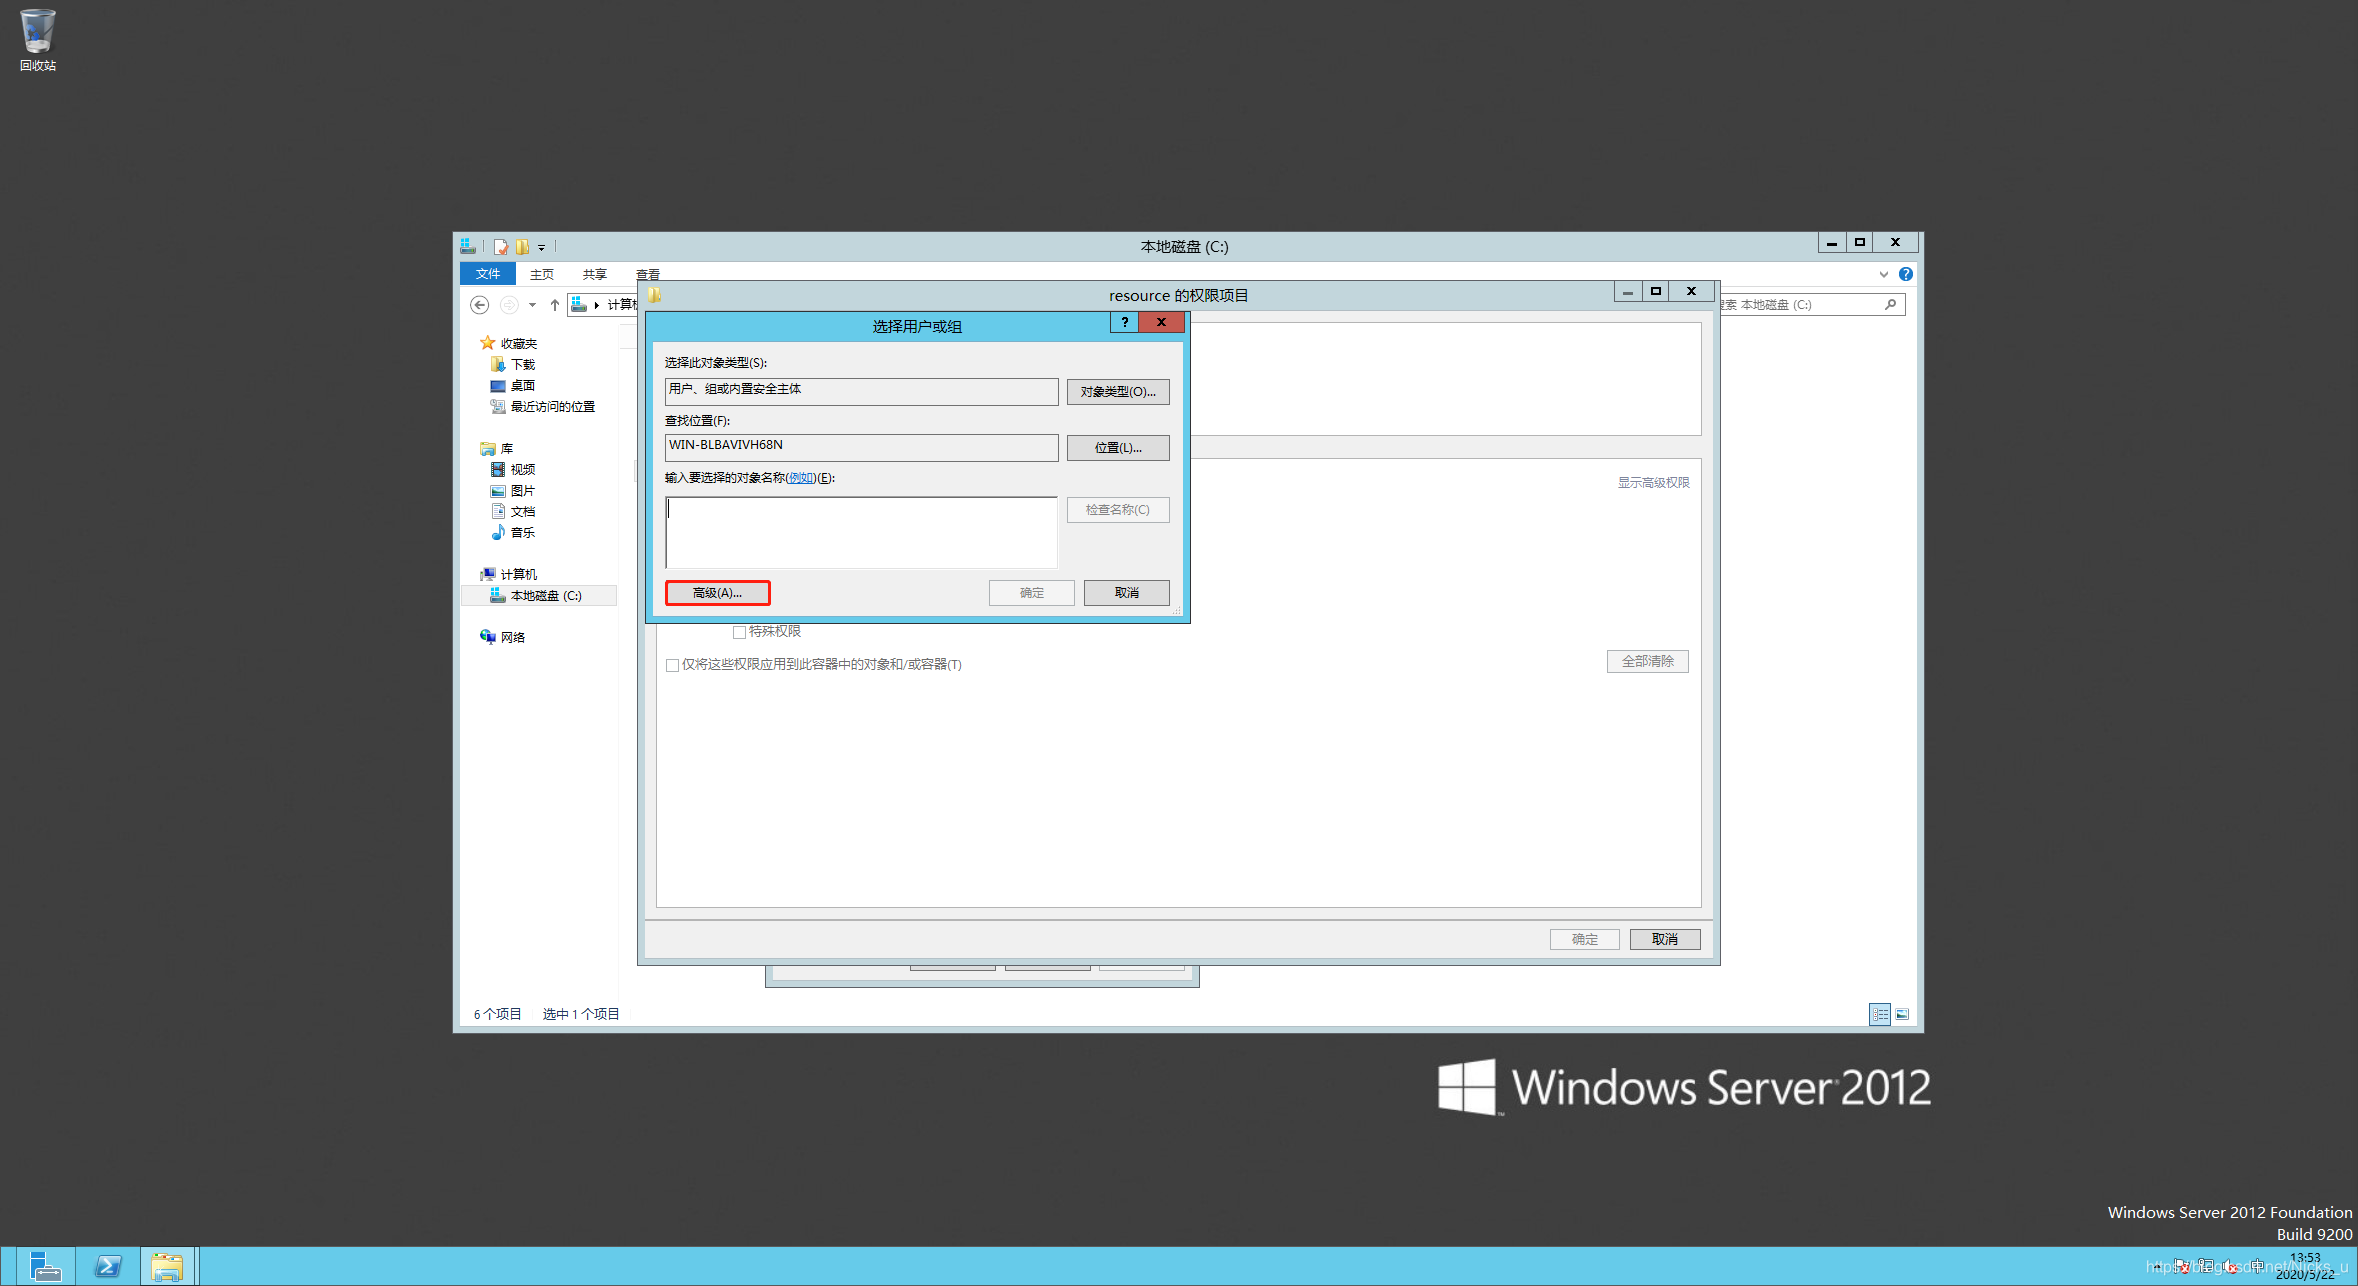Switch to large icons view button
Viewport: 2358px width, 1286px height.
(1902, 1014)
